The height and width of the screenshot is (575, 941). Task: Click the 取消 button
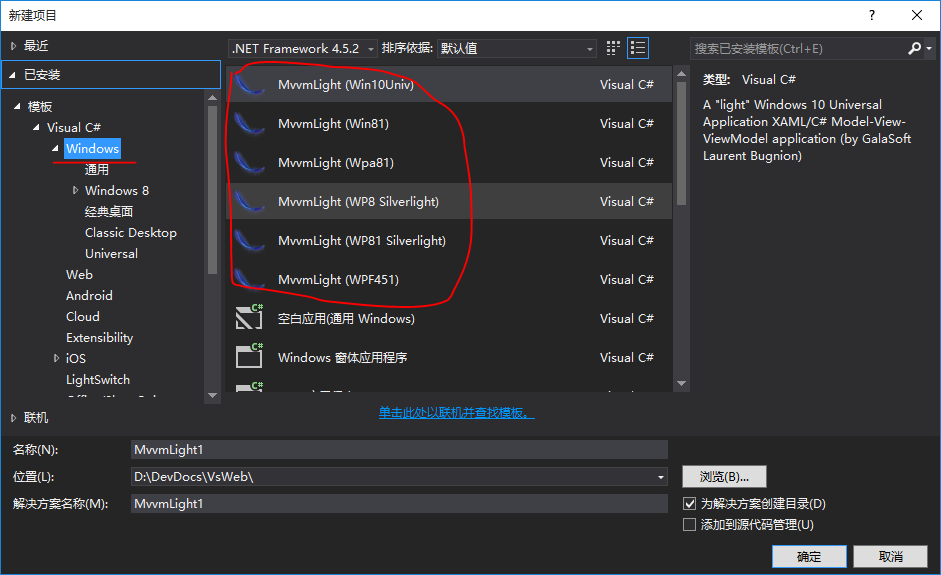click(890, 556)
